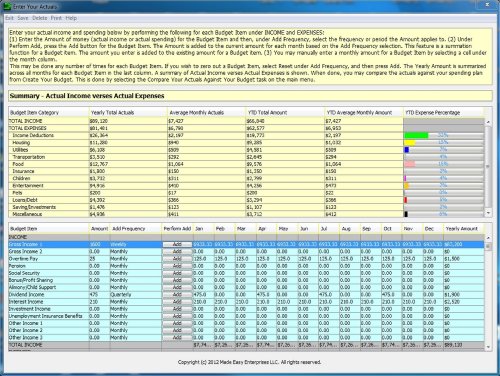The image size is (500, 376).
Task: Click Budget Item Category column header
Action: (x=49, y=112)
